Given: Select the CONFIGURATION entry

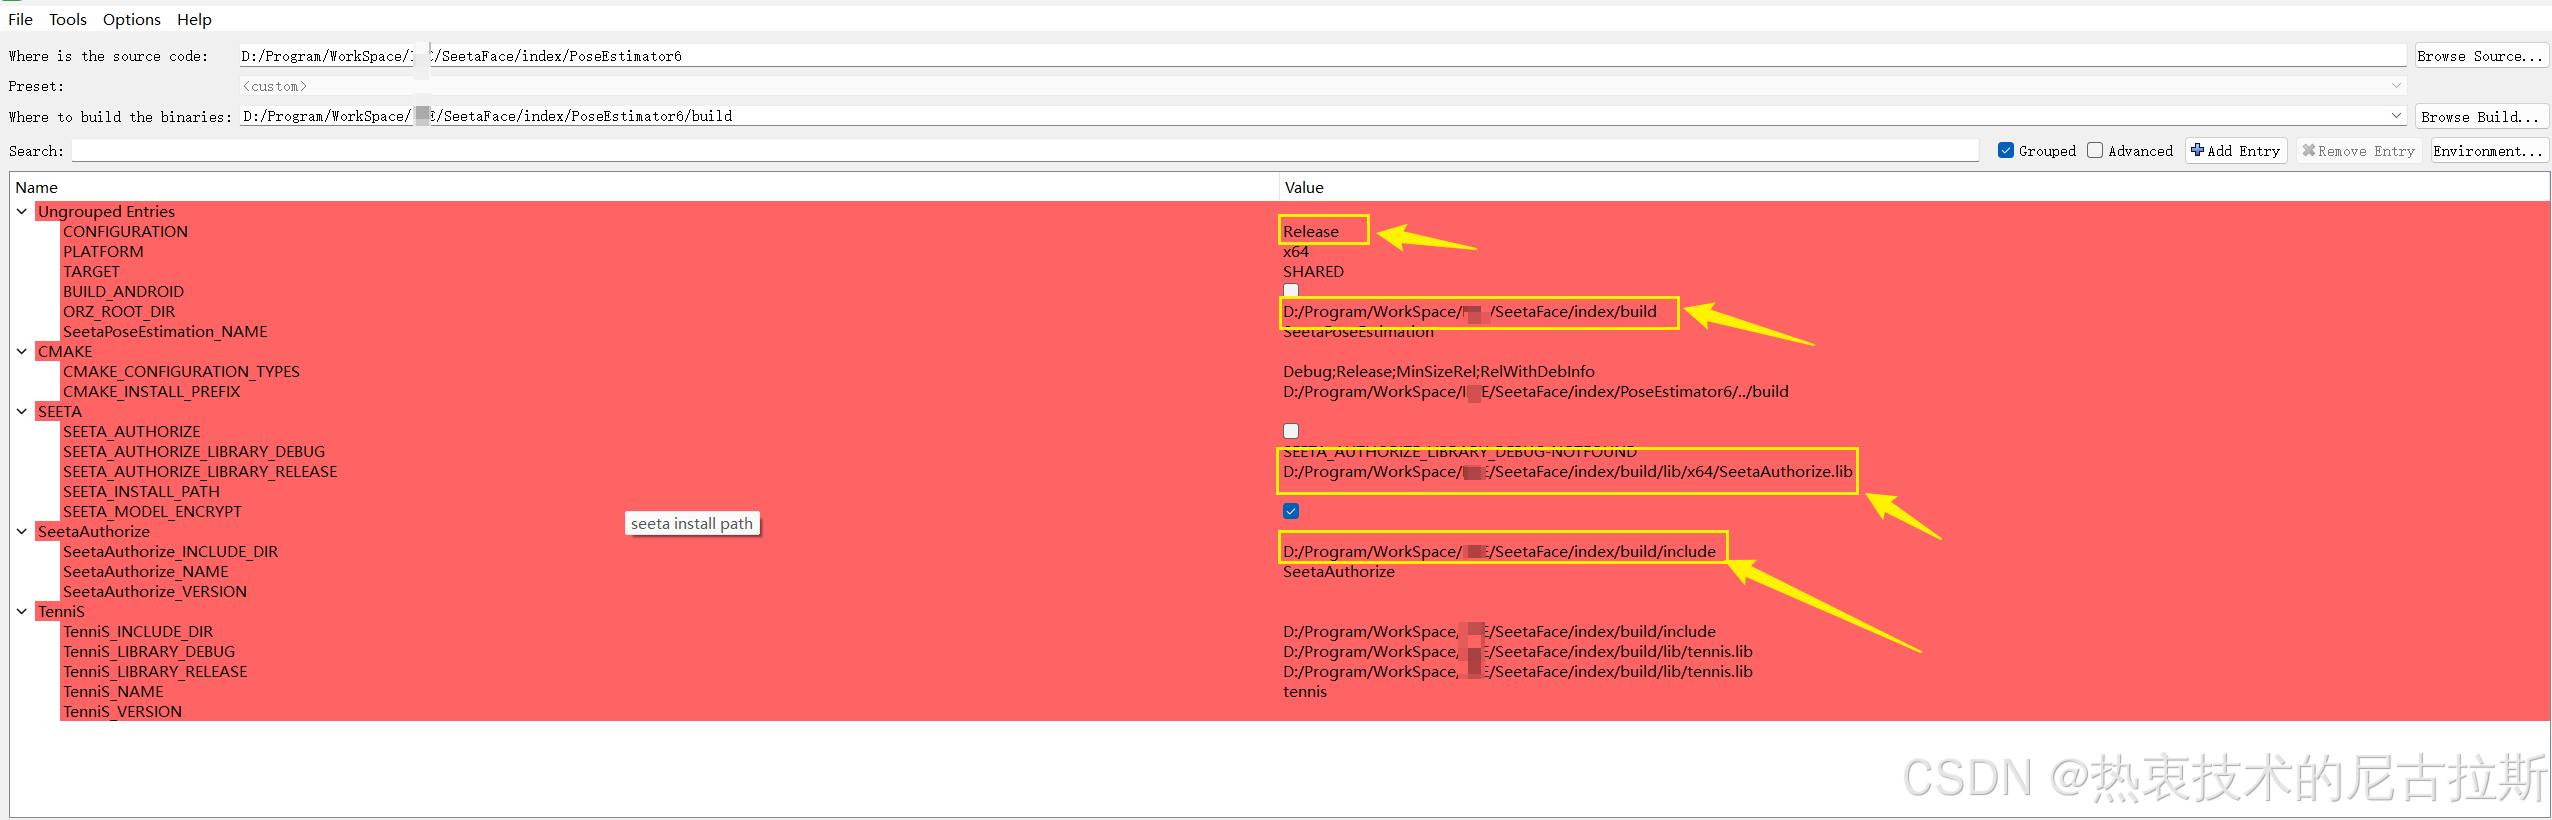Looking at the screenshot, I should (x=125, y=231).
